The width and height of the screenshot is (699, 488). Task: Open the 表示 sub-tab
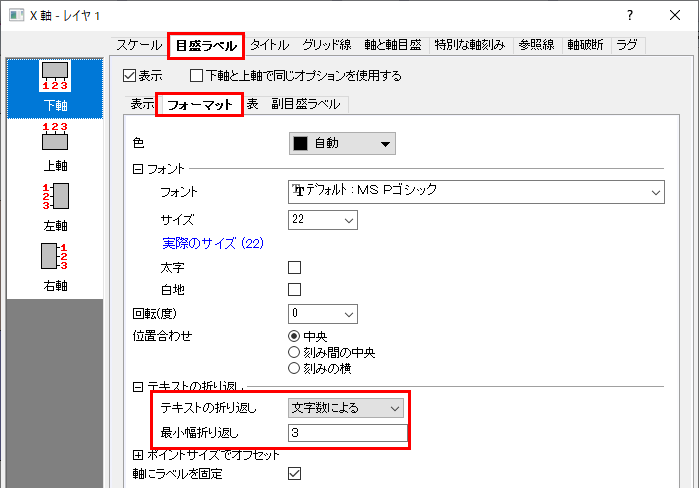click(142, 104)
